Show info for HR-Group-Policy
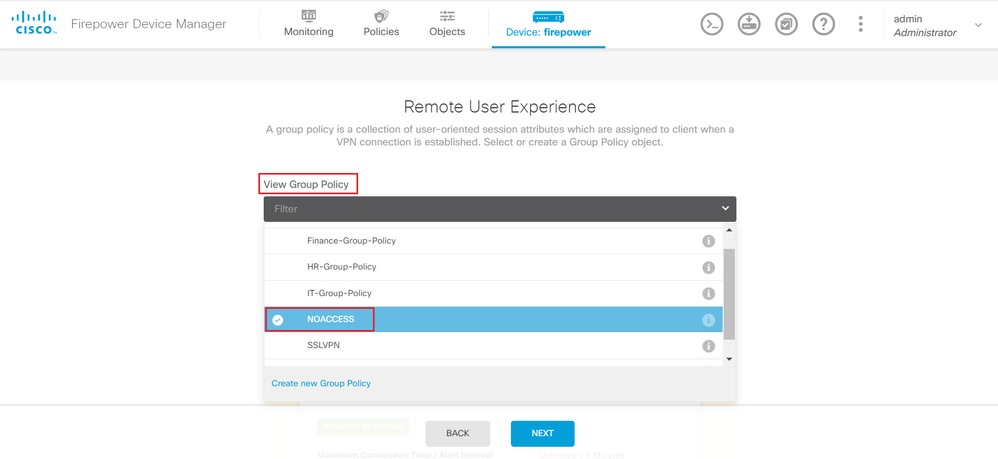Viewport: 998px width, 459px height. pyautogui.click(x=708, y=268)
